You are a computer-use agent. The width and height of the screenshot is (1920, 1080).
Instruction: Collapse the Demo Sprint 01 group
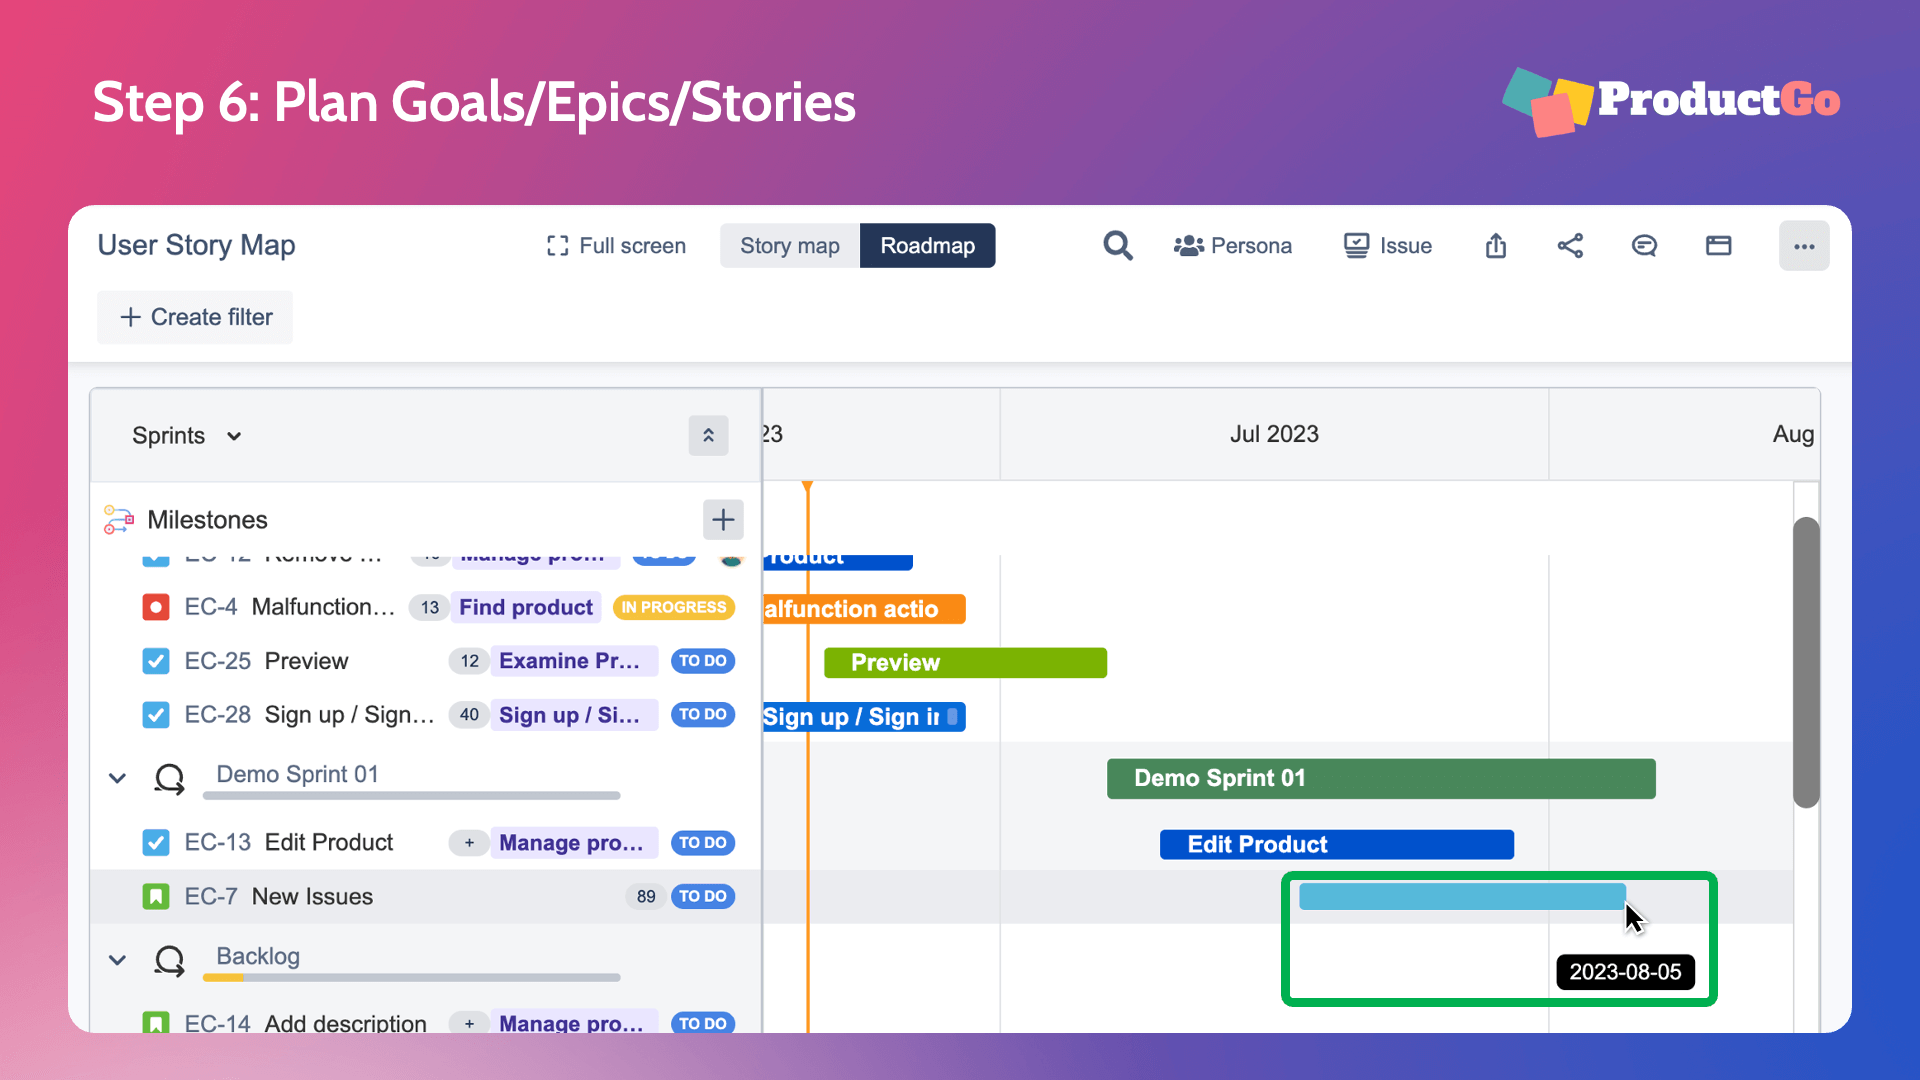tap(117, 778)
